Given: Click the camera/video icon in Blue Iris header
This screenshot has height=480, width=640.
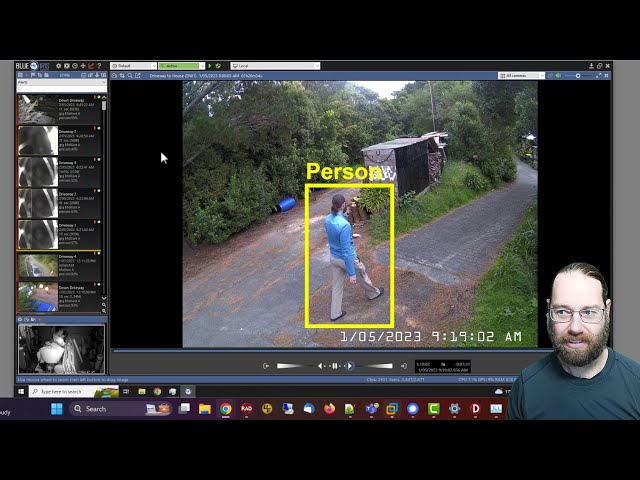Looking at the screenshot, I should pos(67,66).
